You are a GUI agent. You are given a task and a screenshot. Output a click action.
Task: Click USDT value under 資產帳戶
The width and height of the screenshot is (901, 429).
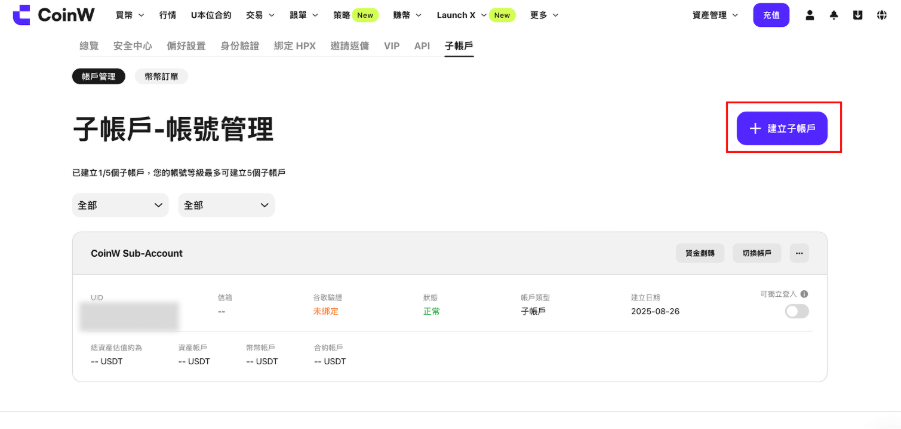coord(194,361)
